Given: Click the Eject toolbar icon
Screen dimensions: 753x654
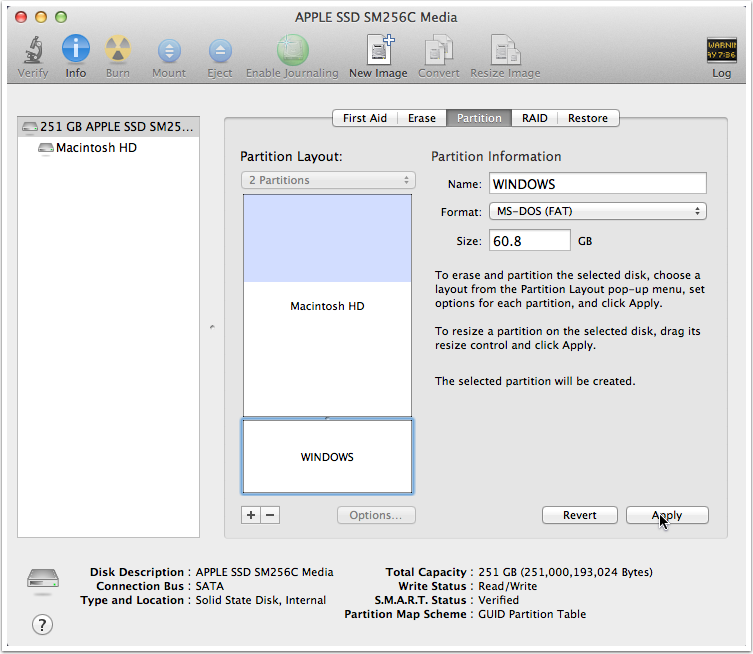Looking at the screenshot, I should click(220, 50).
